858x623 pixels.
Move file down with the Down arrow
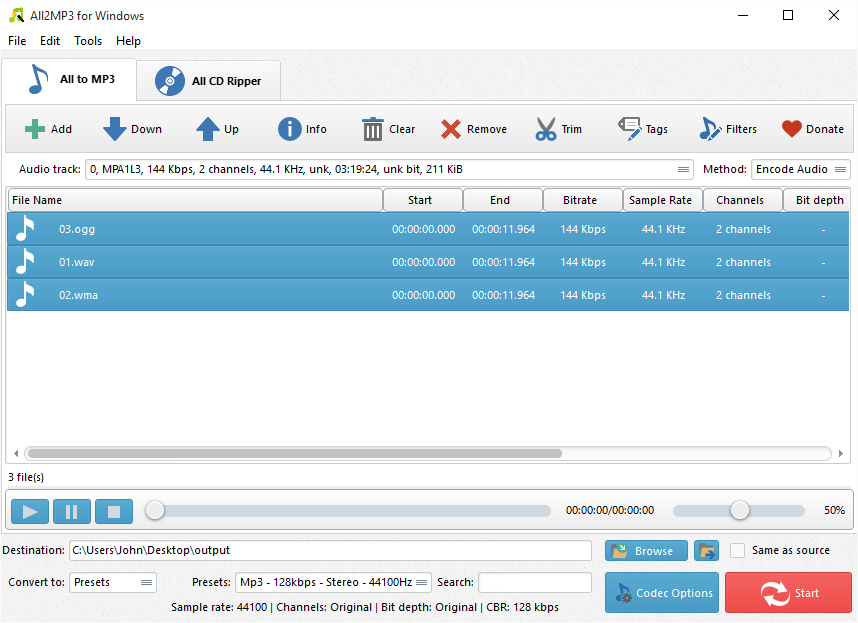[115, 129]
